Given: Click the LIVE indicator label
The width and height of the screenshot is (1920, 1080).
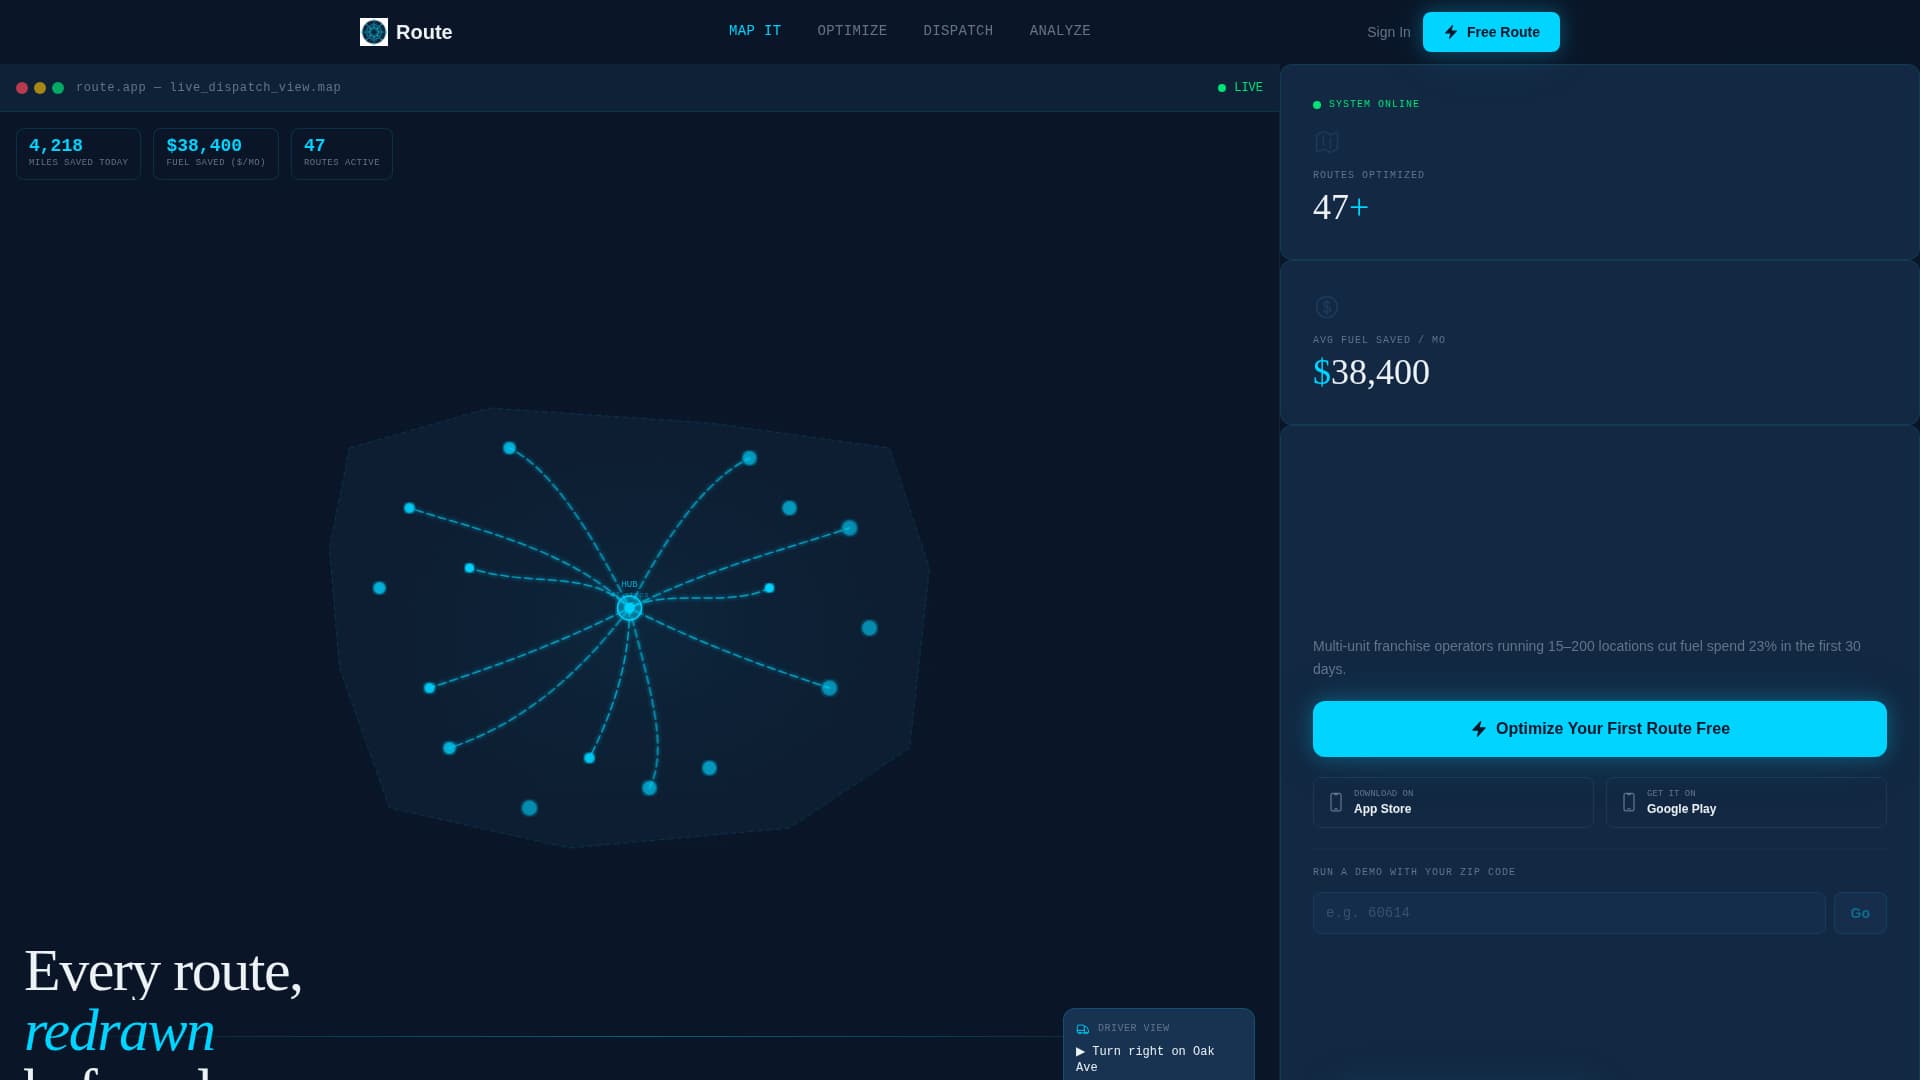Looking at the screenshot, I should [x=1248, y=88].
